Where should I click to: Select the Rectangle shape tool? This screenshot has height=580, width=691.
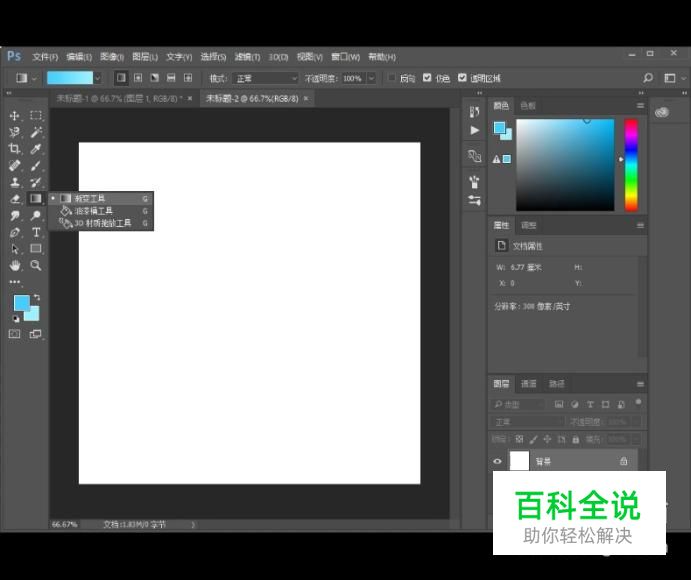coord(36,249)
